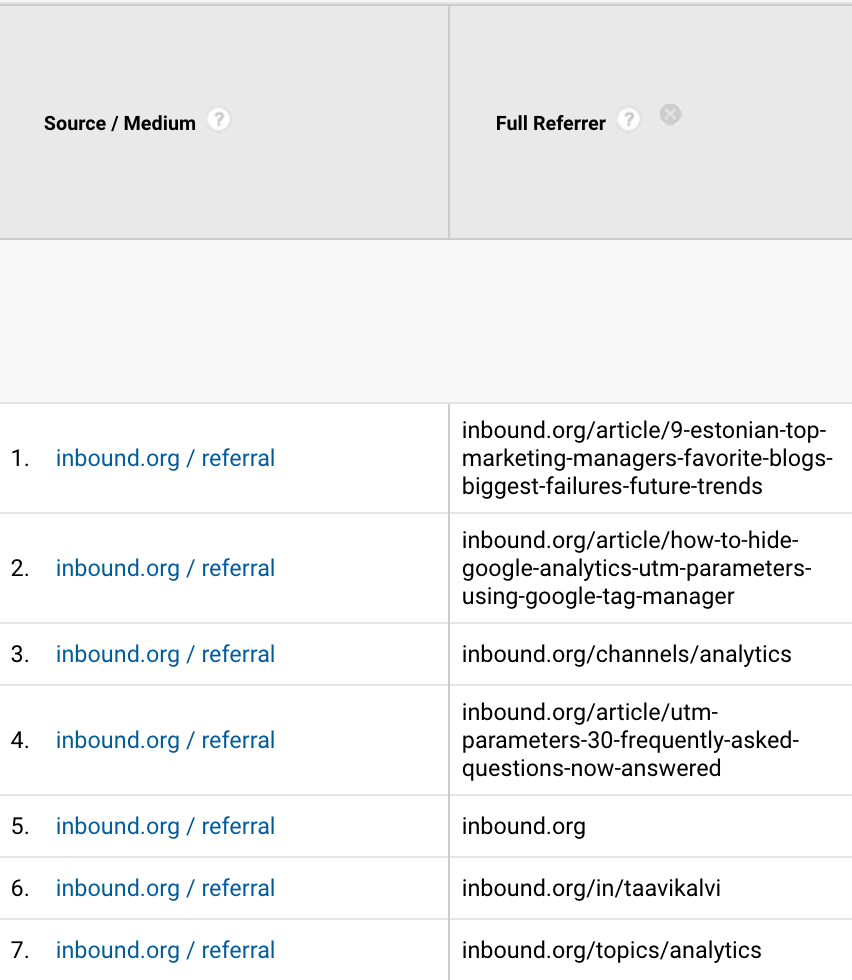Click inbound.org / referral link in row 5

pos(165,827)
